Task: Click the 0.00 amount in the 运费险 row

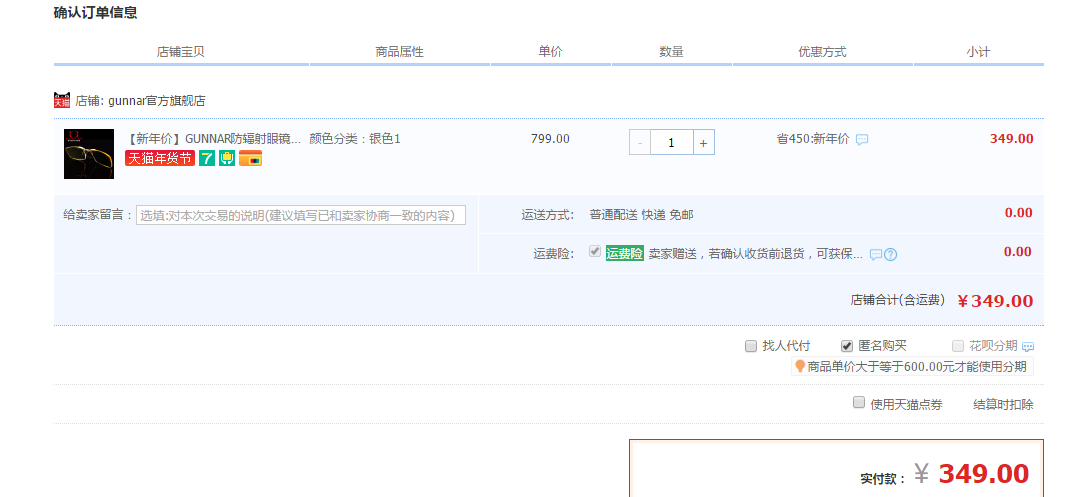Action: tap(1019, 251)
